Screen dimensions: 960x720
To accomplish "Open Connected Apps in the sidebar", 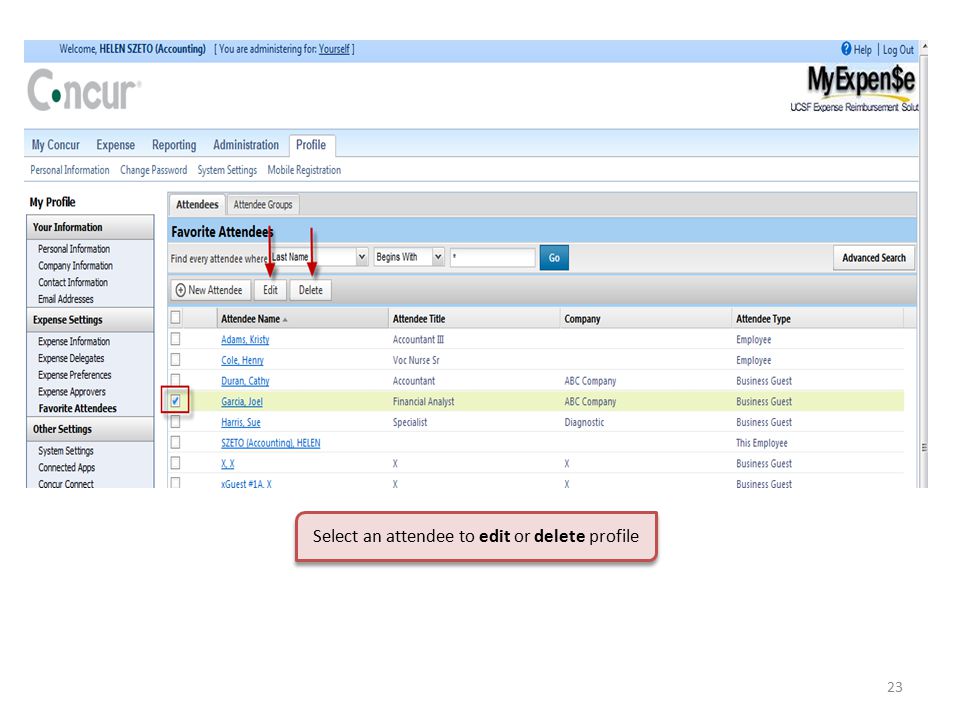I will 66,467.
